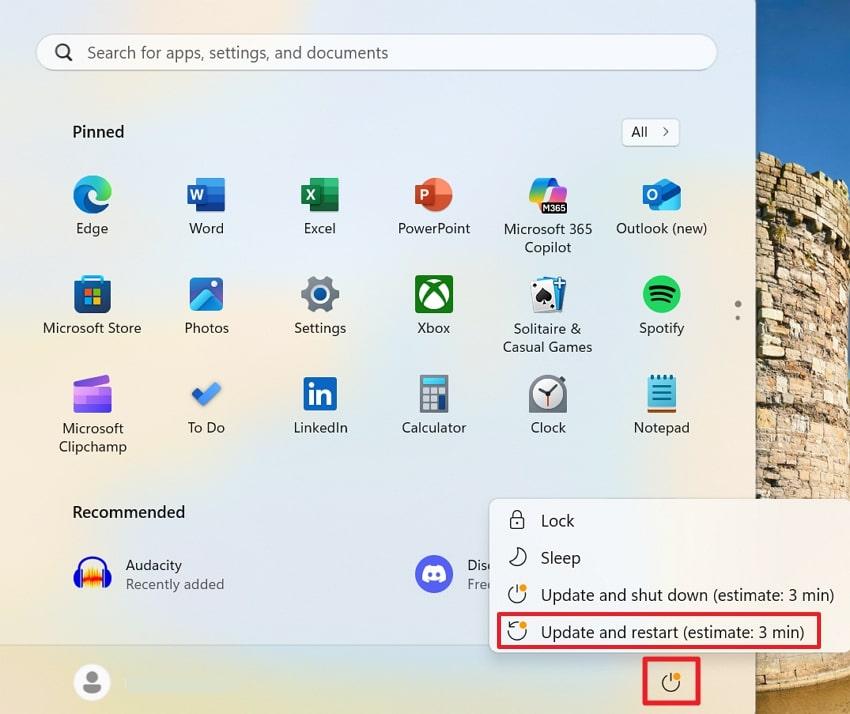
Task: Open the Outlook (new) app
Action: click(661, 205)
